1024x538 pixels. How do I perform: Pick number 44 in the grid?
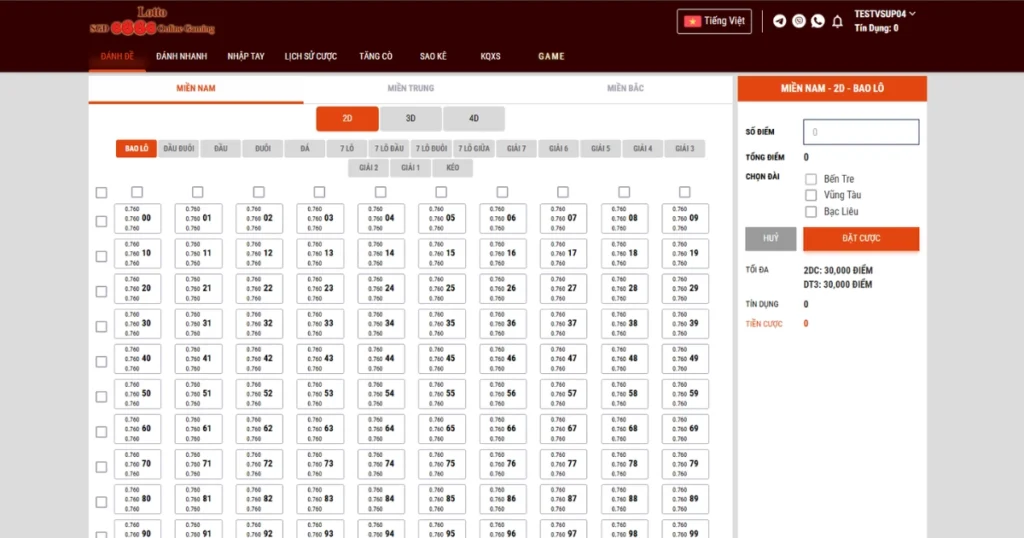(381, 358)
